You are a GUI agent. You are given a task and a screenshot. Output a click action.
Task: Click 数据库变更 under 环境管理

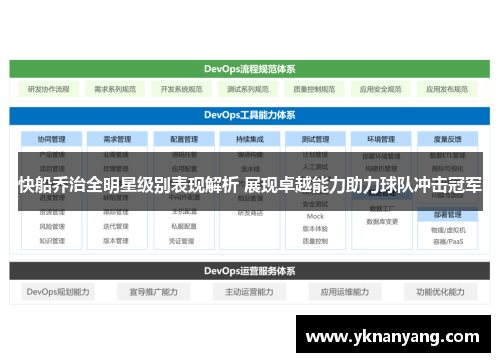click(382, 222)
